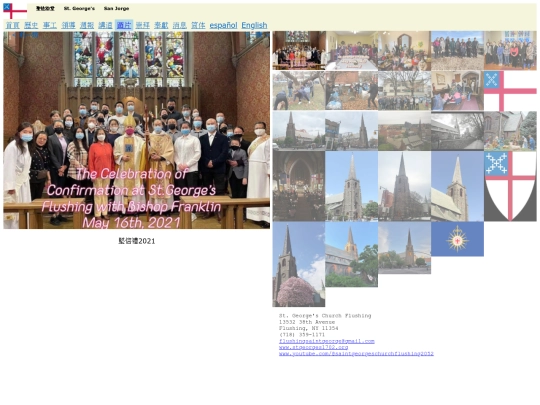Screen dimensions: 540x405
Task: Open the large outdoor group thumbnail with bare trees
Action: coord(404,91)
